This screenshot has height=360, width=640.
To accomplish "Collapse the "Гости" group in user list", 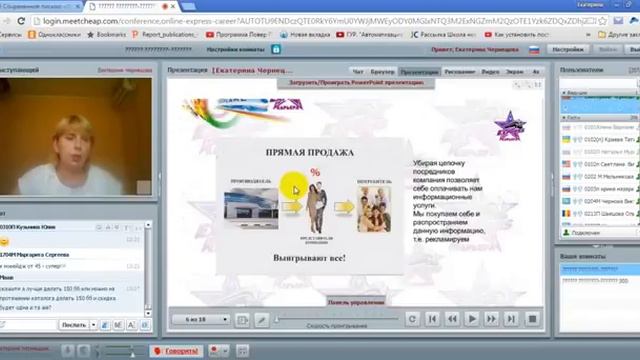I will [x=564, y=118].
